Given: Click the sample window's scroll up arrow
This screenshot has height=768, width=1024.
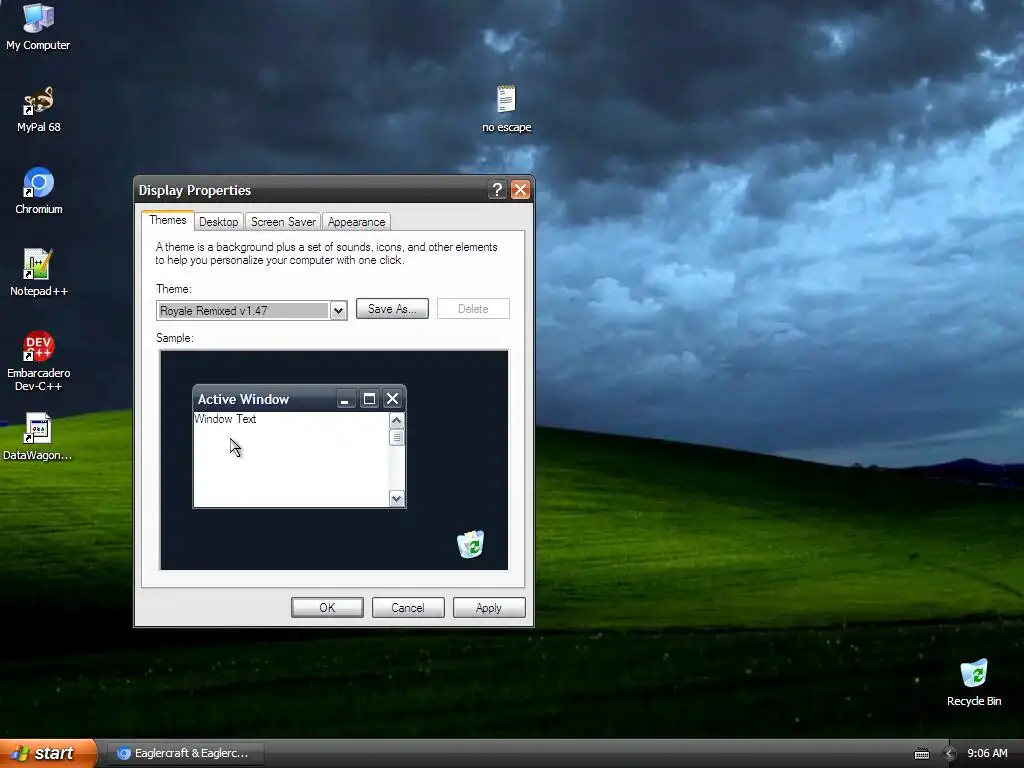Looking at the screenshot, I should click(396, 421).
